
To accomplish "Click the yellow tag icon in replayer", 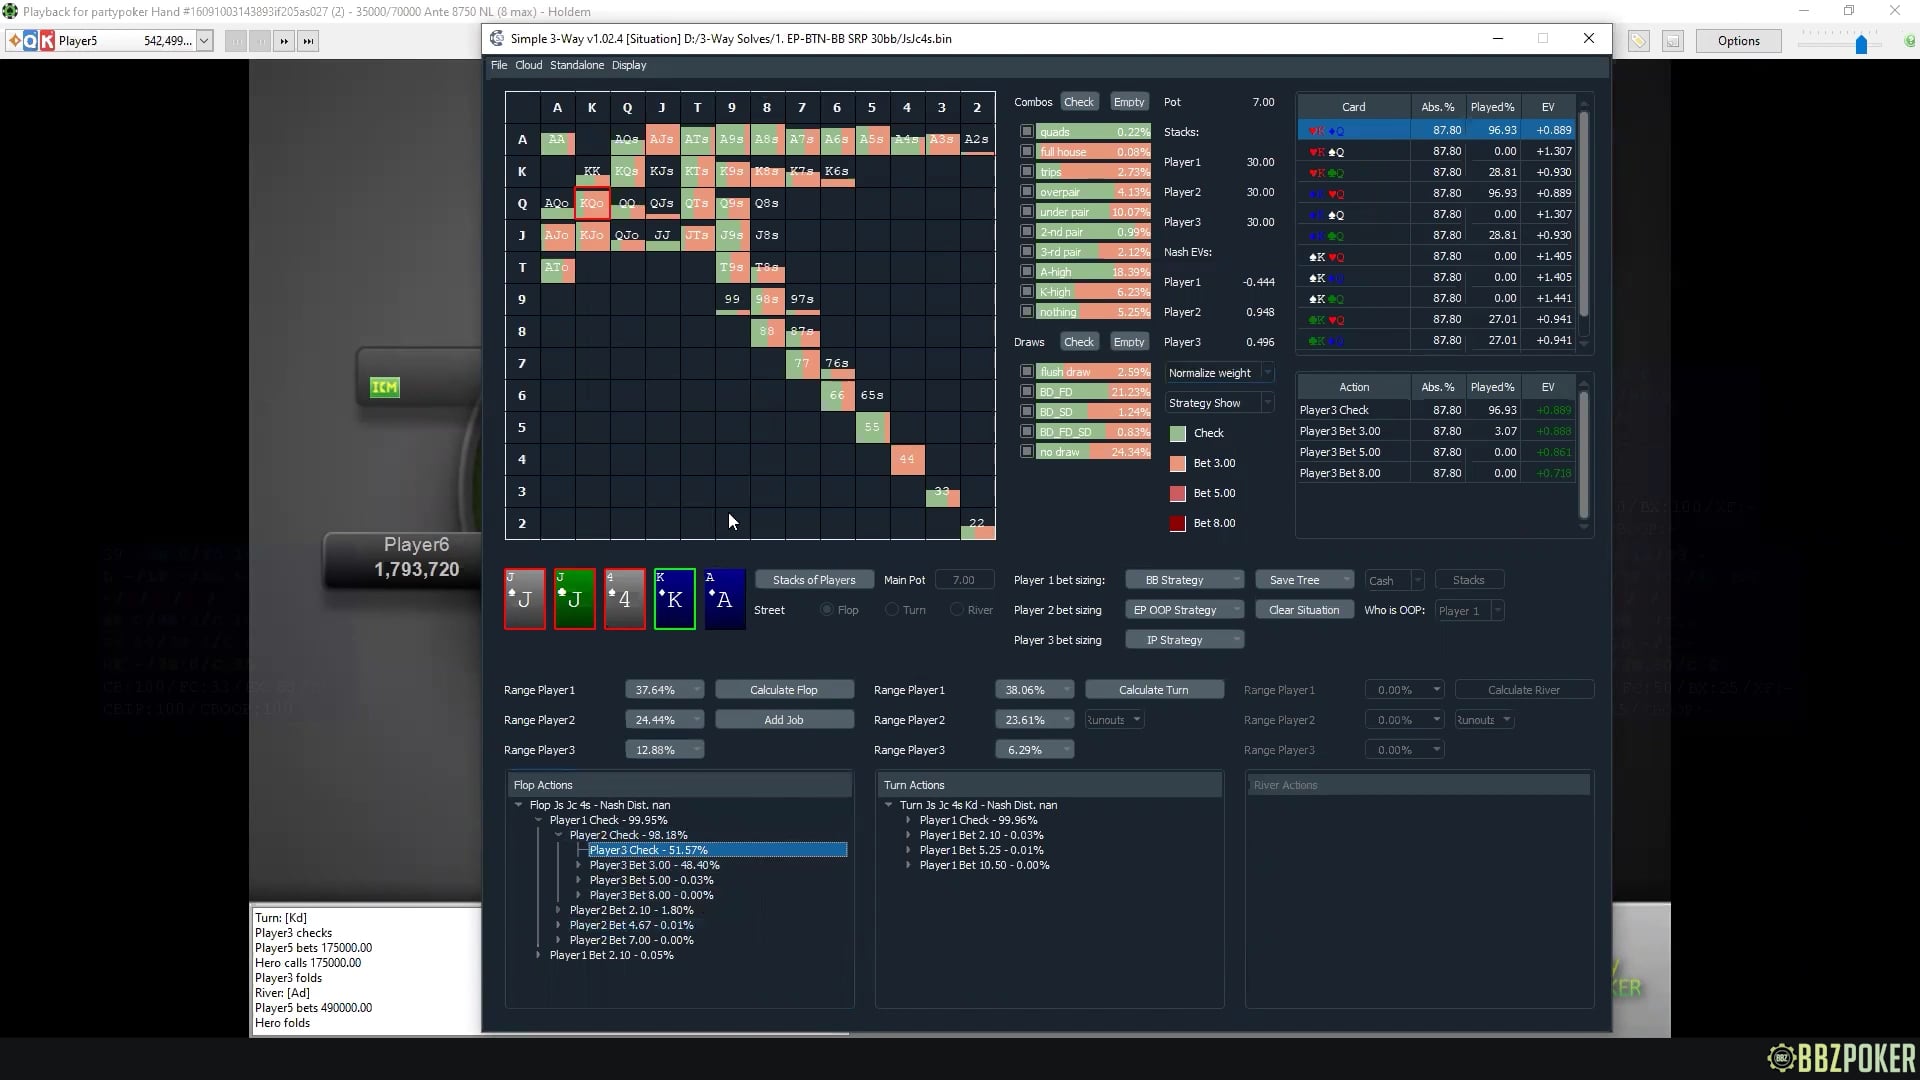I will [x=1638, y=41].
